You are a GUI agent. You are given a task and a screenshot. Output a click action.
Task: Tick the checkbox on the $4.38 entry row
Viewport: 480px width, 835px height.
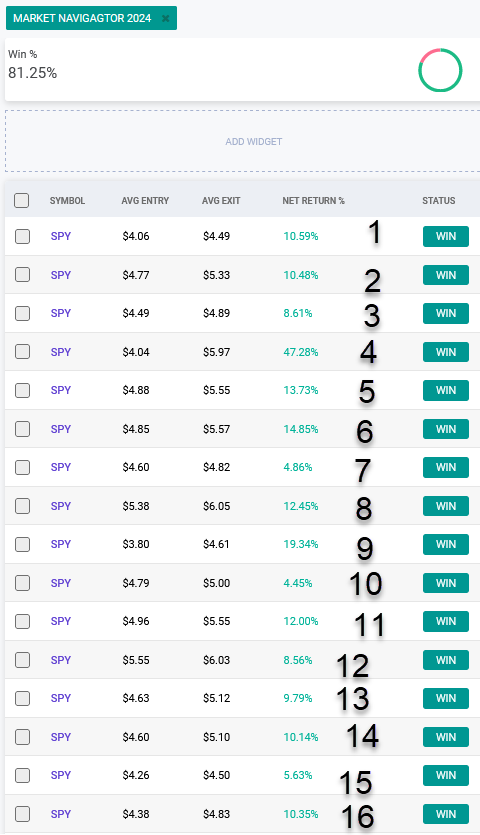22,814
